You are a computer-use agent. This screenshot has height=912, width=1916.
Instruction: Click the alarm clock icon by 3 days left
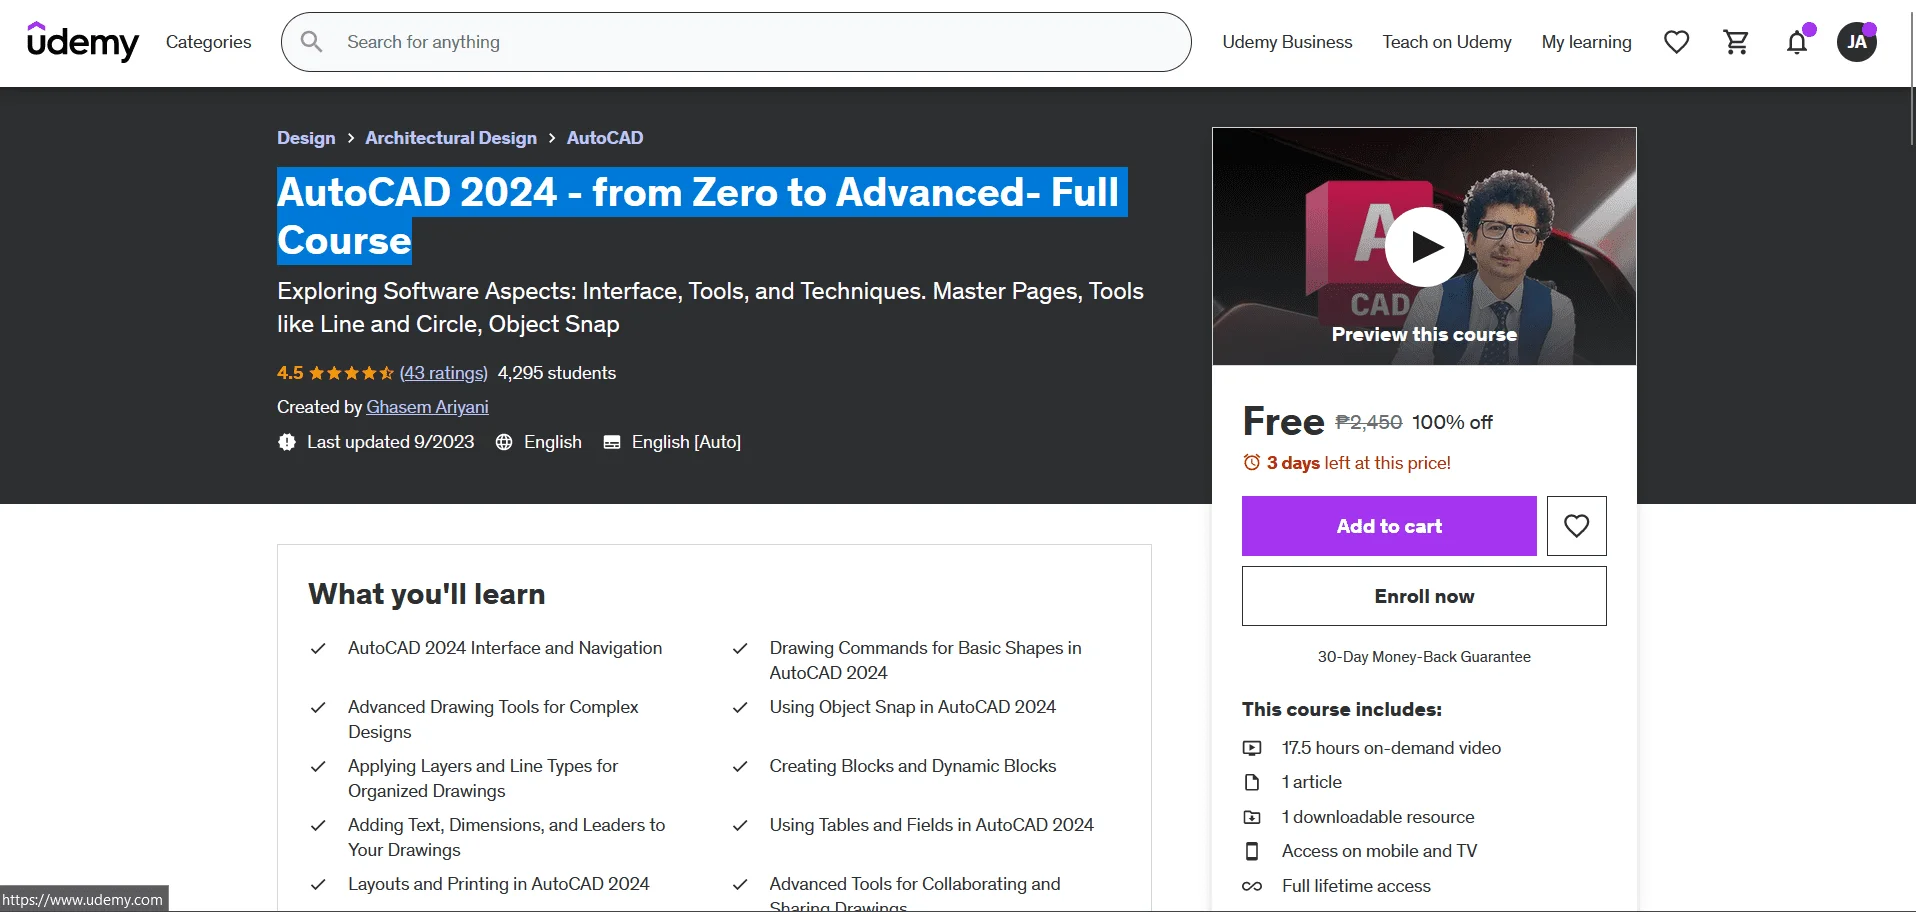tap(1251, 462)
